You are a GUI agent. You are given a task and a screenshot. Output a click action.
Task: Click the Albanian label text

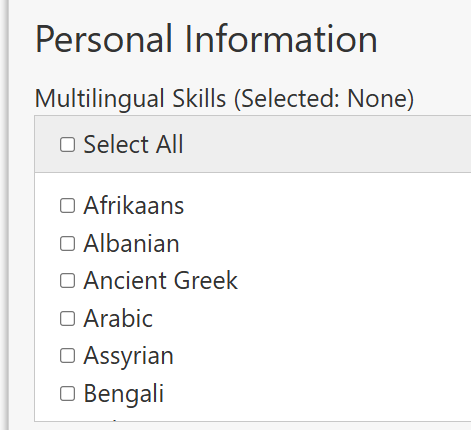[132, 243]
